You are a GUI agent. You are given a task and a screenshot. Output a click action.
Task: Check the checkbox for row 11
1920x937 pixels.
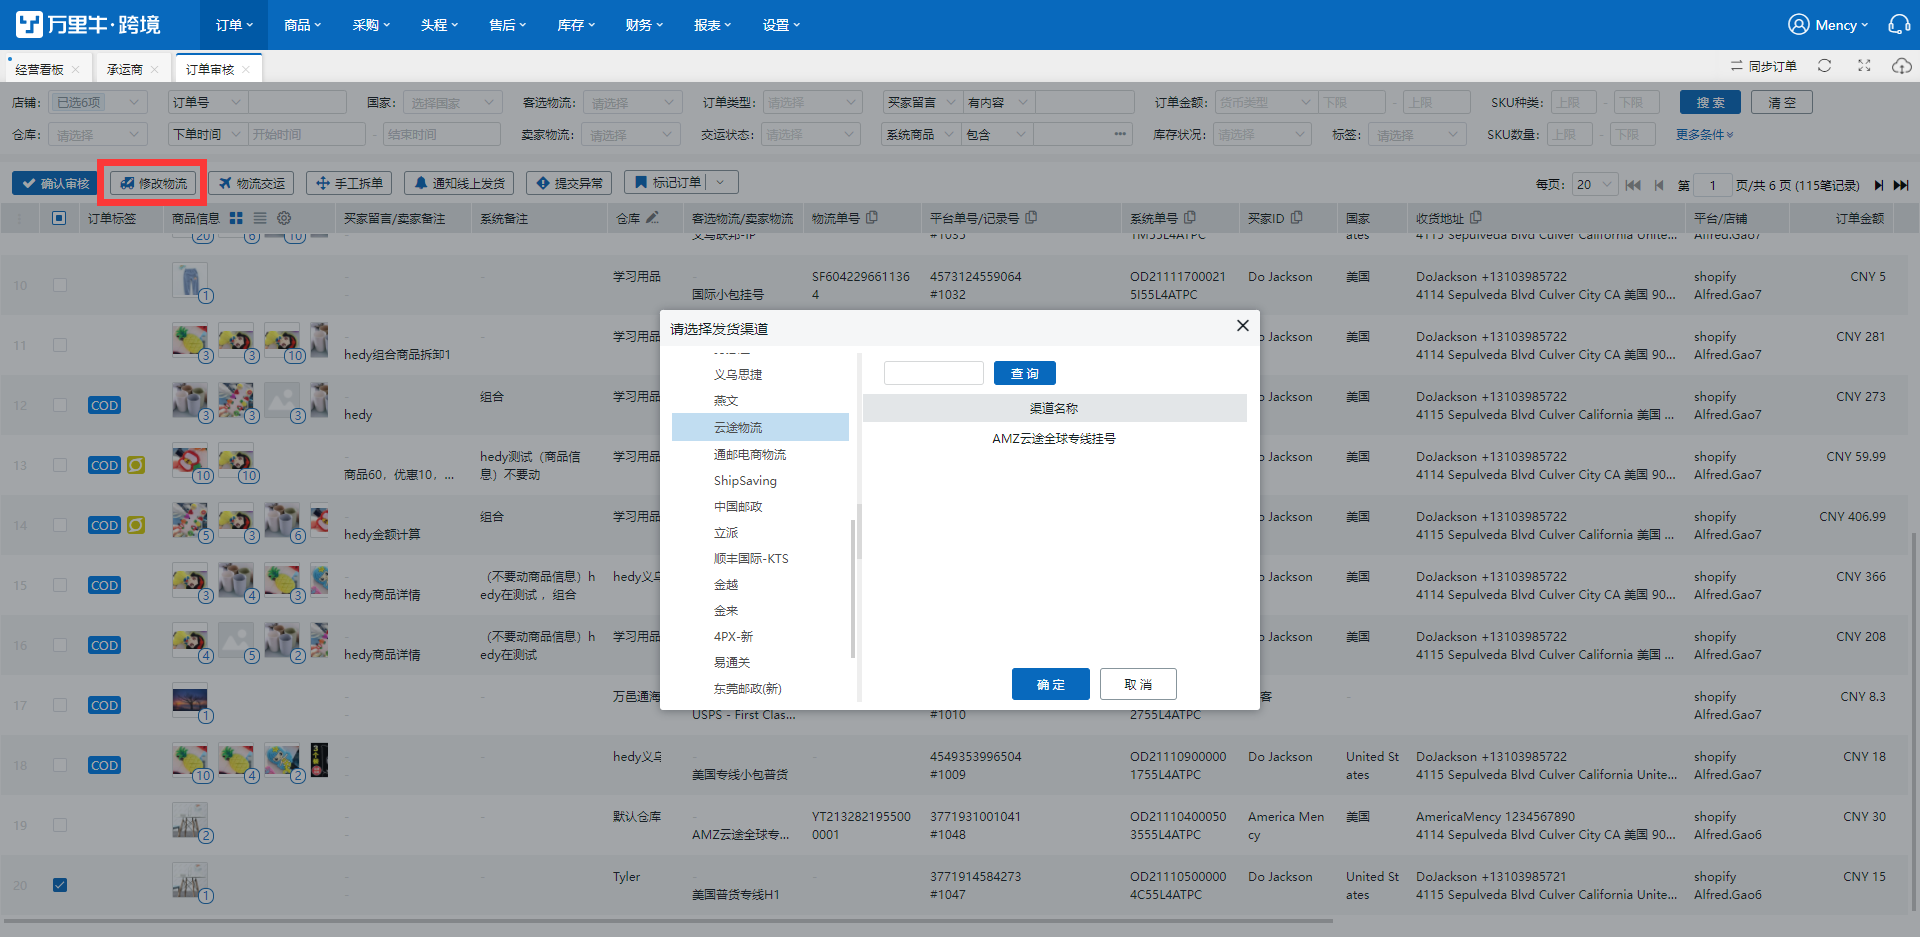(x=60, y=345)
